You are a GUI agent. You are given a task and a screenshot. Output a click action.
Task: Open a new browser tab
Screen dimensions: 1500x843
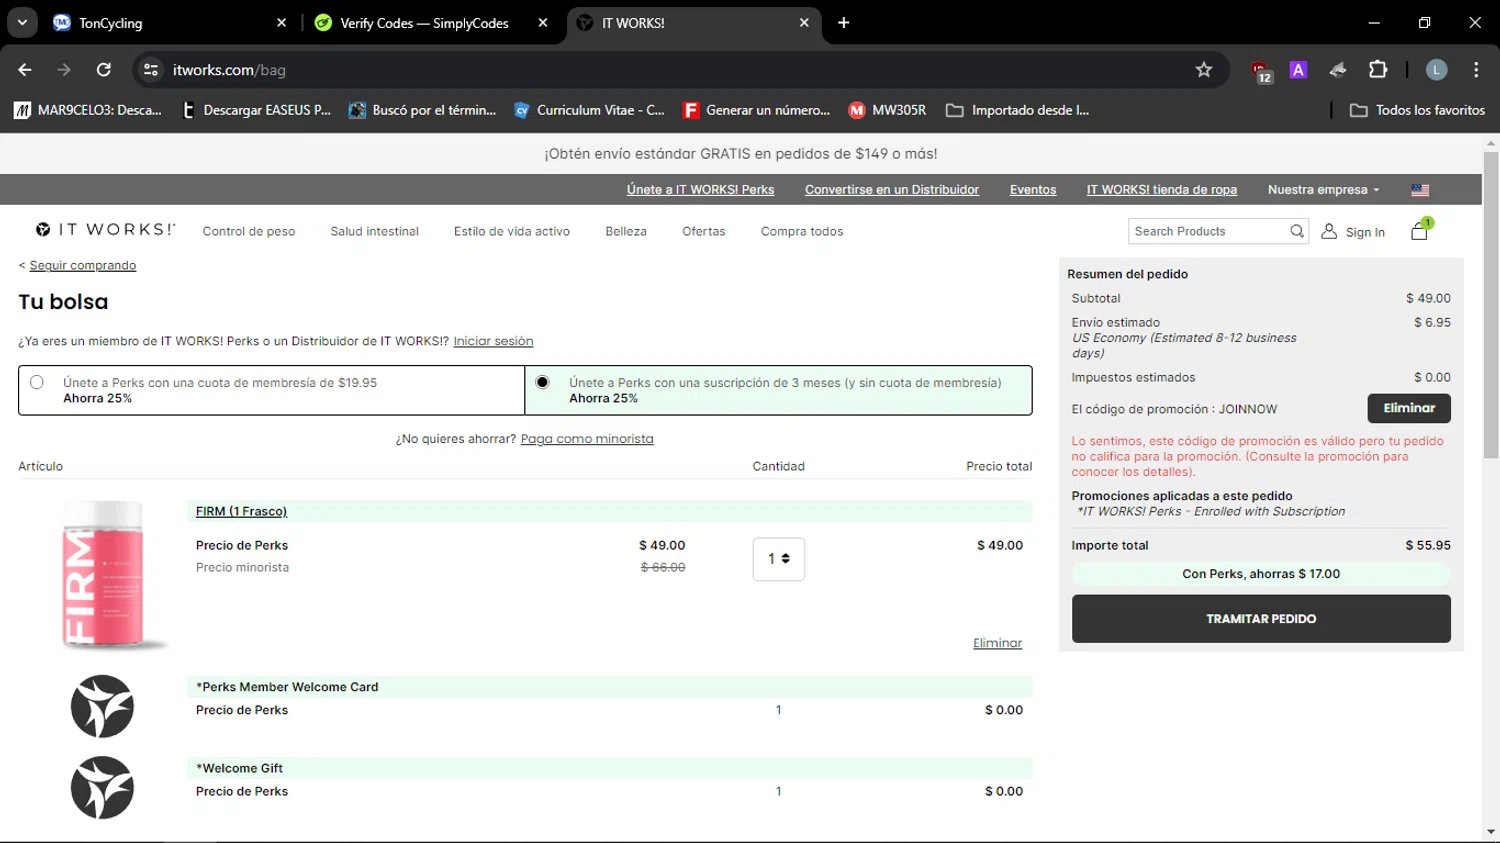(x=844, y=22)
